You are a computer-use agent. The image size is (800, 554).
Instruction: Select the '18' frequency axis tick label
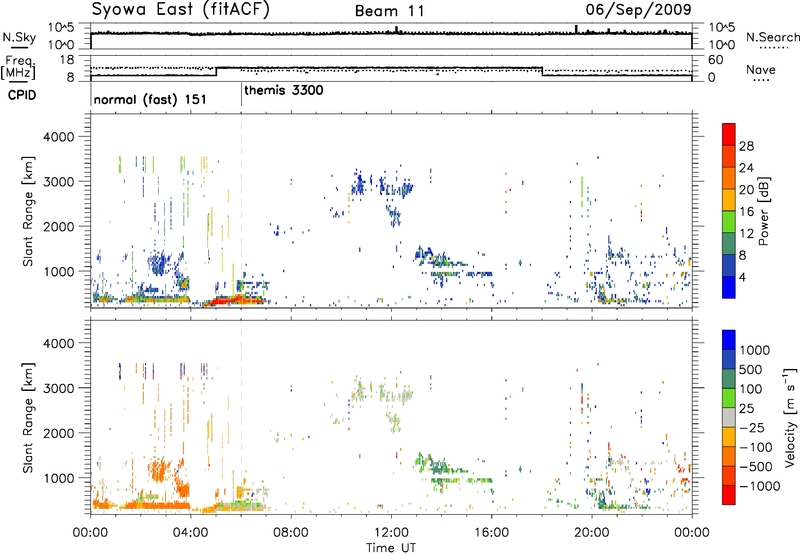tap(67, 60)
